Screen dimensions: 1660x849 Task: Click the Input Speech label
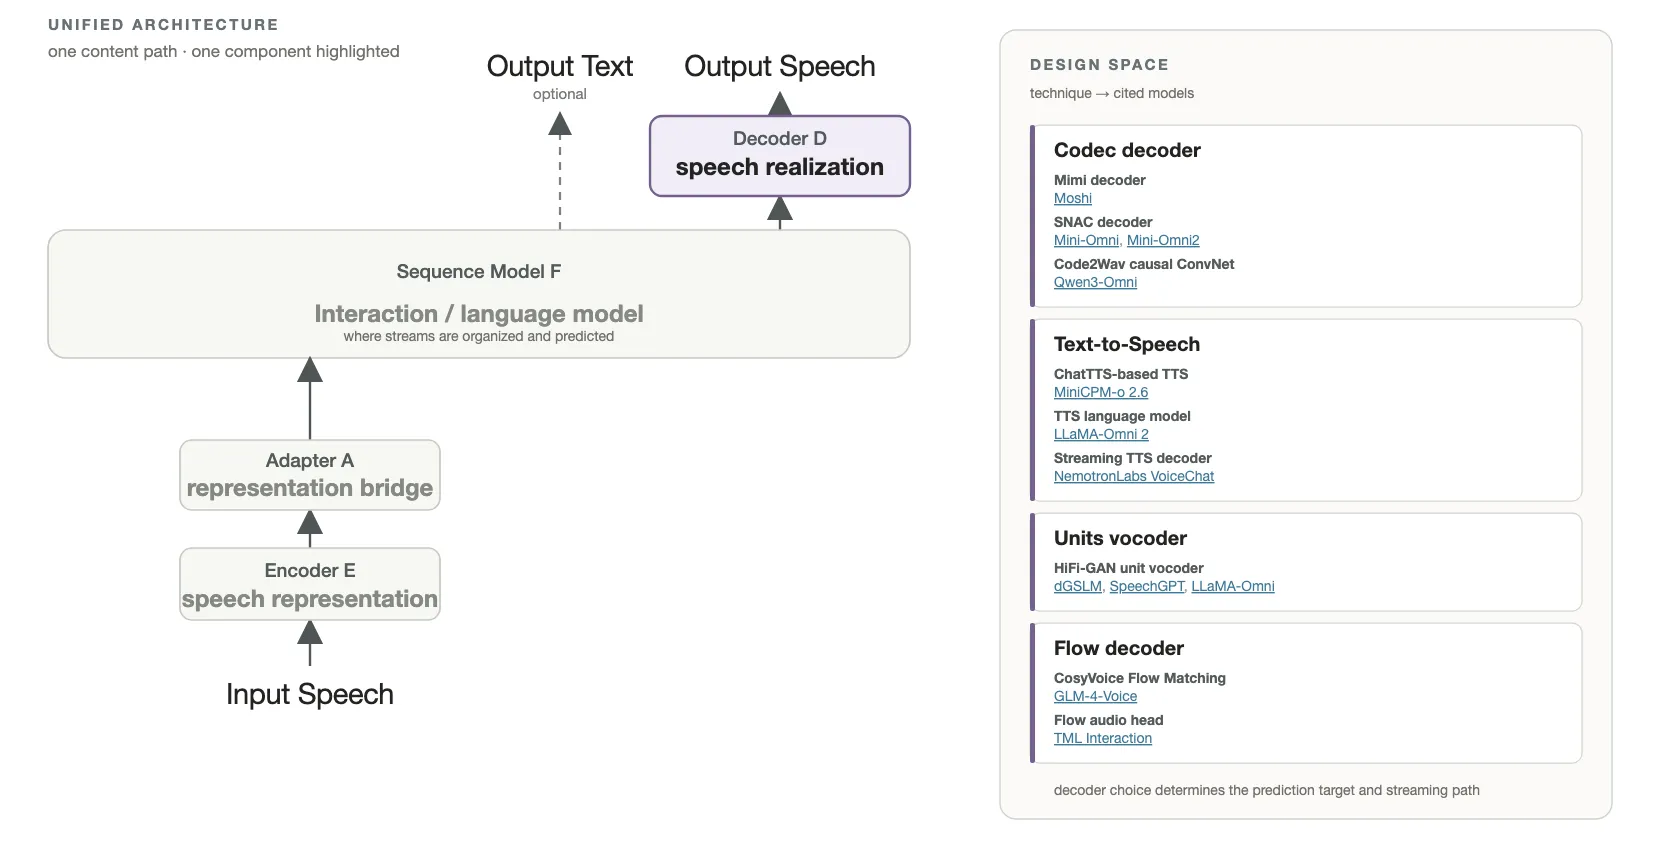pyautogui.click(x=310, y=694)
